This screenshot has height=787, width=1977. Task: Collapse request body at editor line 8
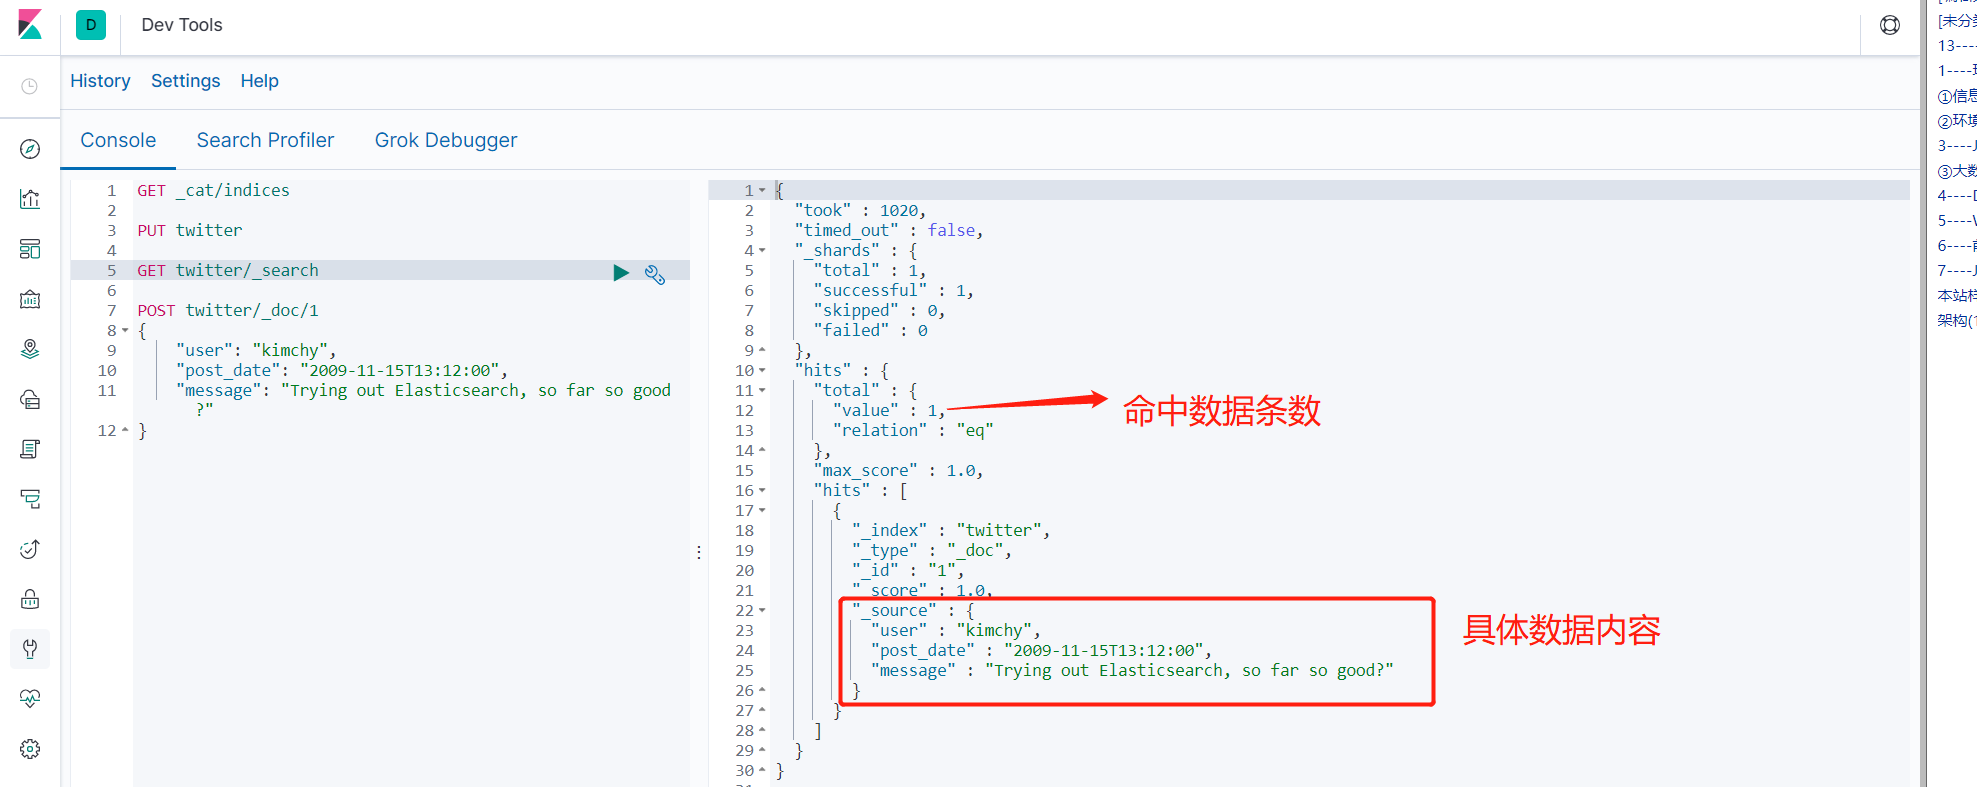[x=125, y=330]
